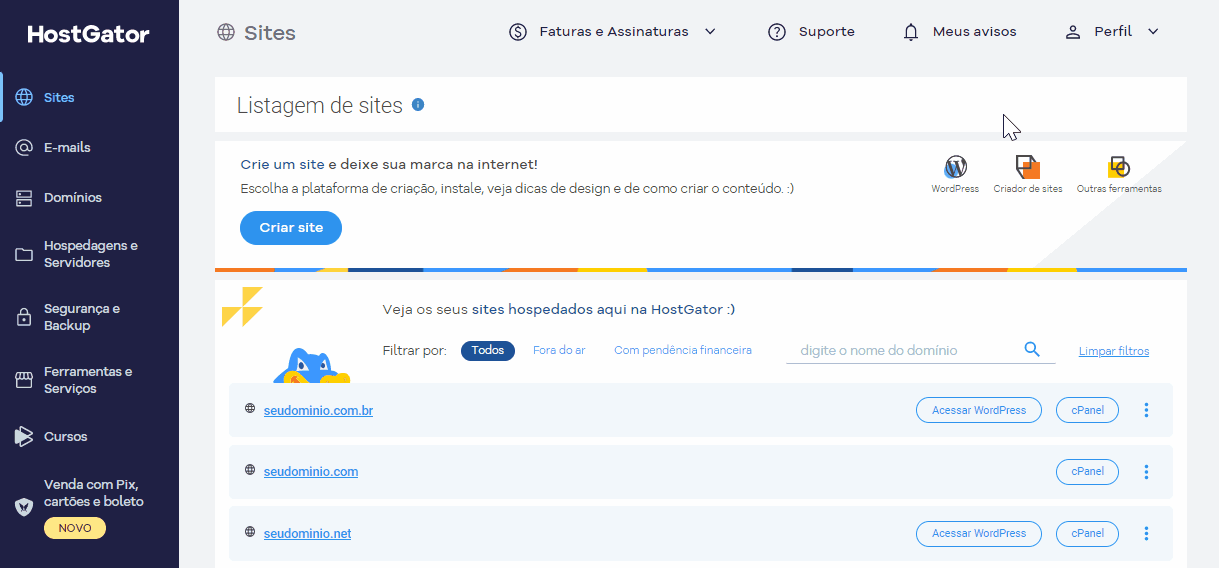Click Ferramentas e Serviços store icon
The height and width of the screenshot is (568, 1219).
(x=24, y=380)
